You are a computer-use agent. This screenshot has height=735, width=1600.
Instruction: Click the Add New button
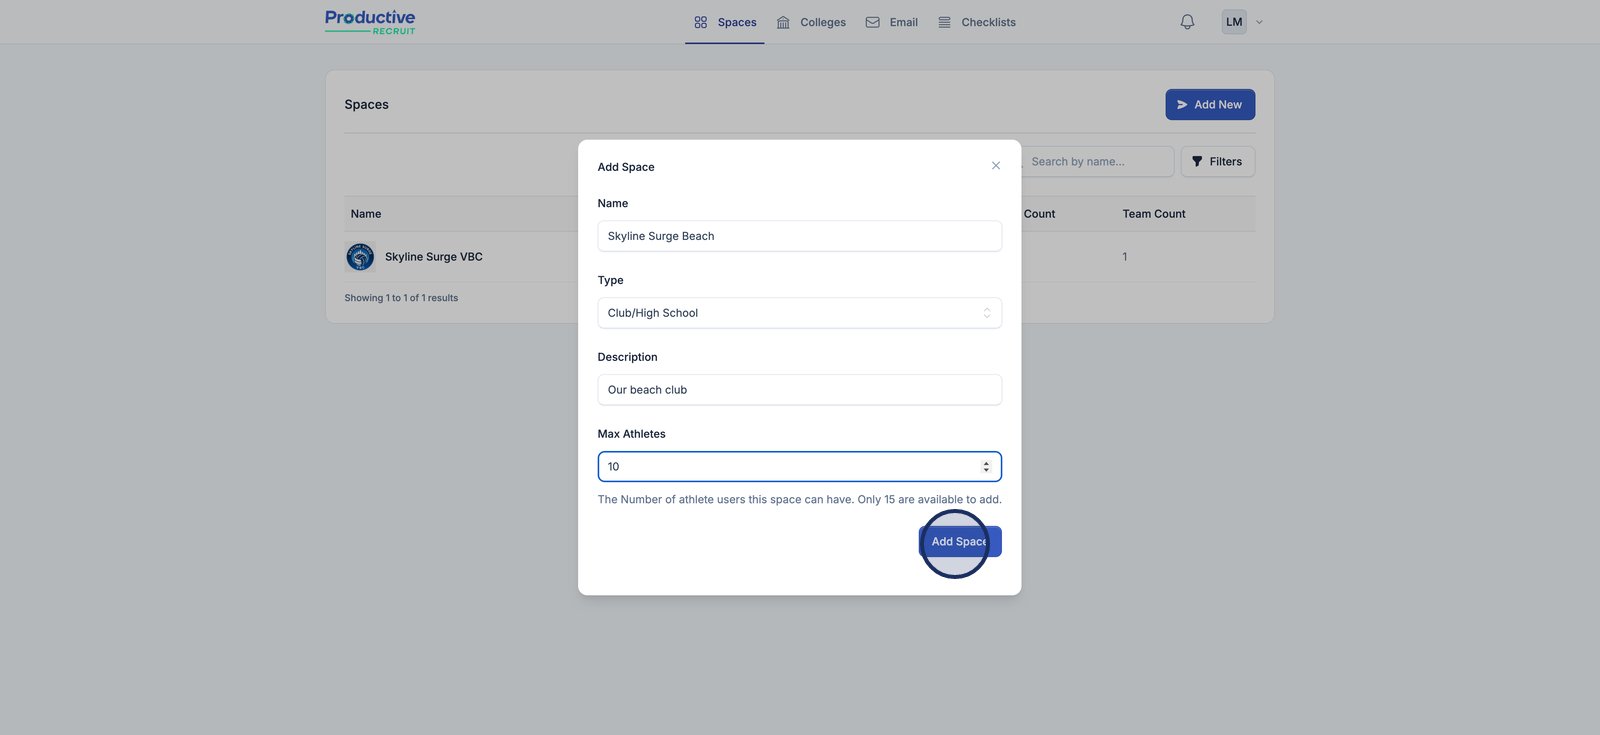pos(1209,105)
